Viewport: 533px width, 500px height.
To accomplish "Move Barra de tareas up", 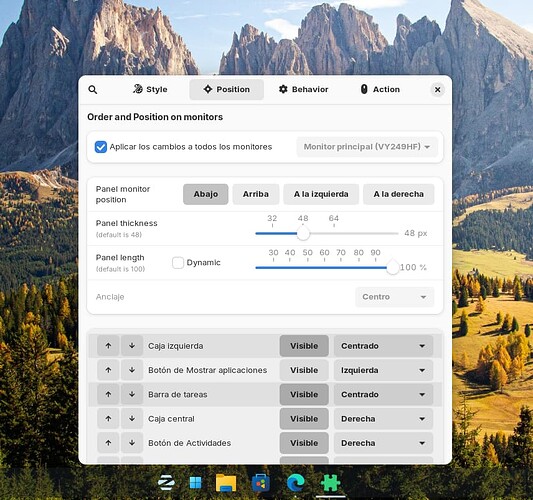I will 108,394.
